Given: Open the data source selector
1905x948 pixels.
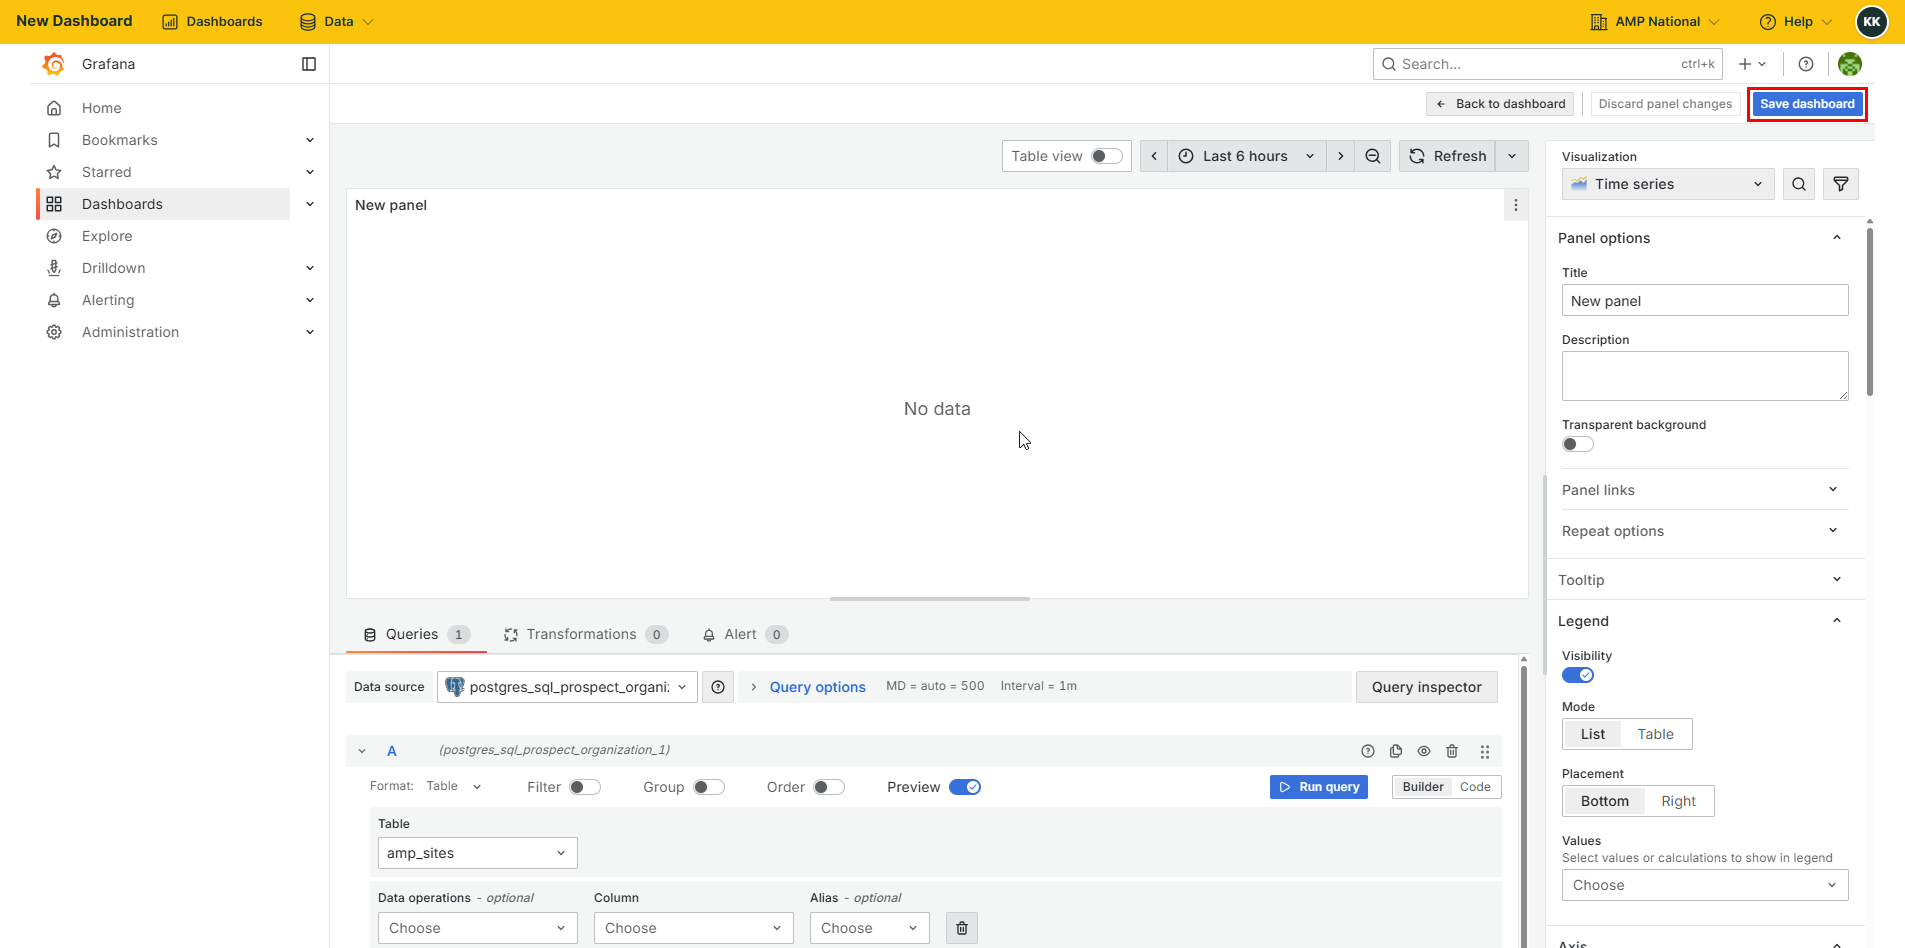Looking at the screenshot, I should [567, 687].
